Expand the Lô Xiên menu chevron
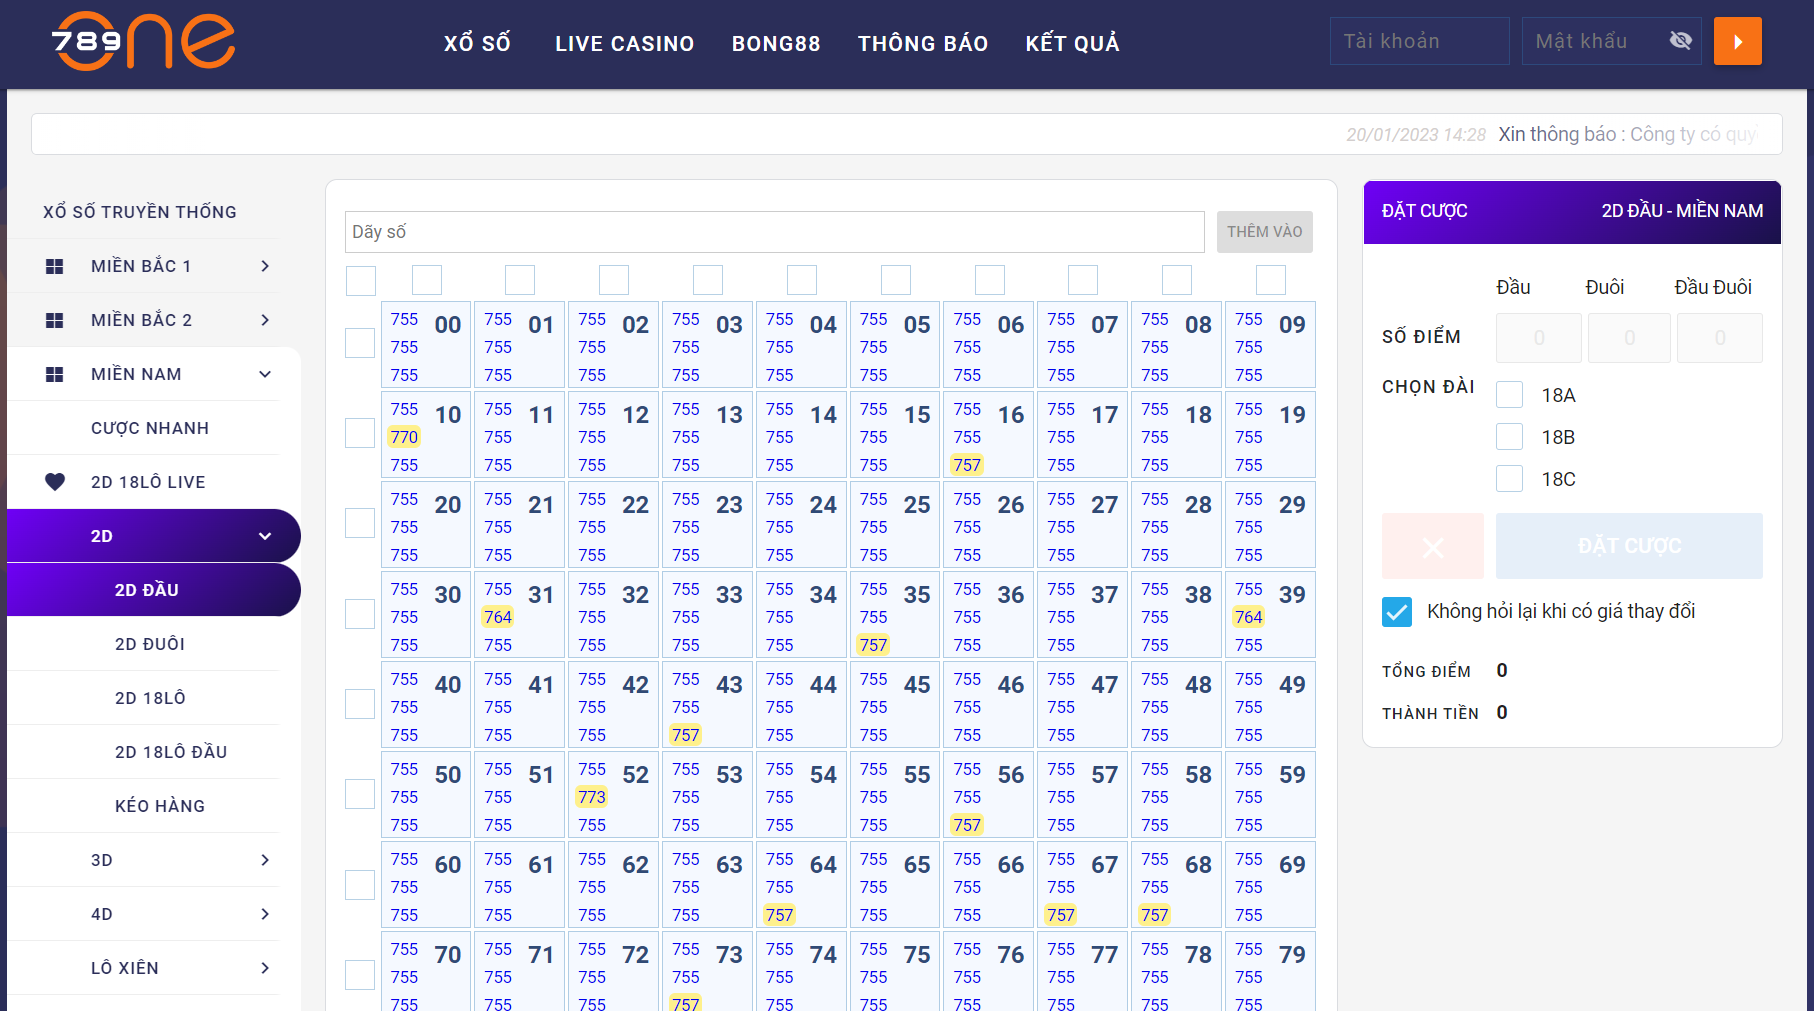The height and width of the screenshot is (1011, 1814). [265, 968]
